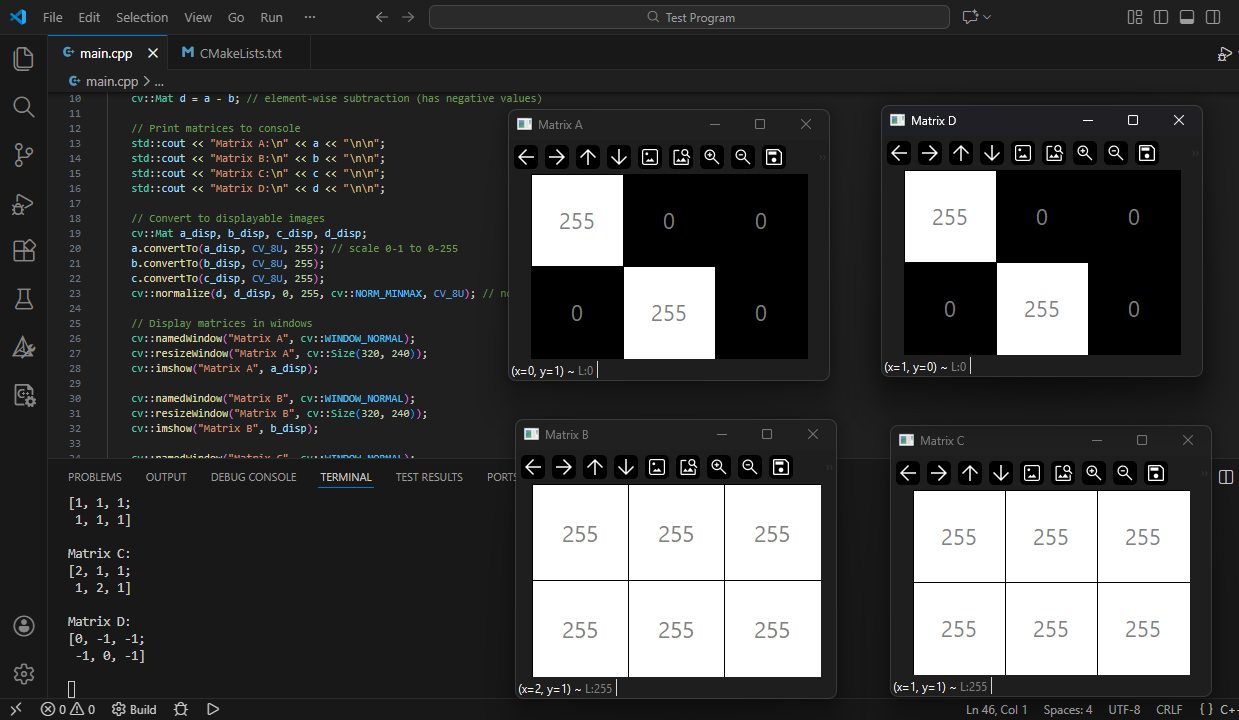This screenshot has width=1239, height=720.
Task: Open the Run and Debug view
Action: [24, 203]
